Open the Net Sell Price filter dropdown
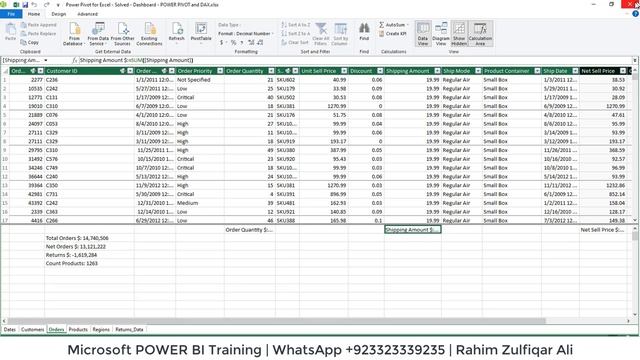The height and width of the screenshot is (360, 640). click(623, 71)
